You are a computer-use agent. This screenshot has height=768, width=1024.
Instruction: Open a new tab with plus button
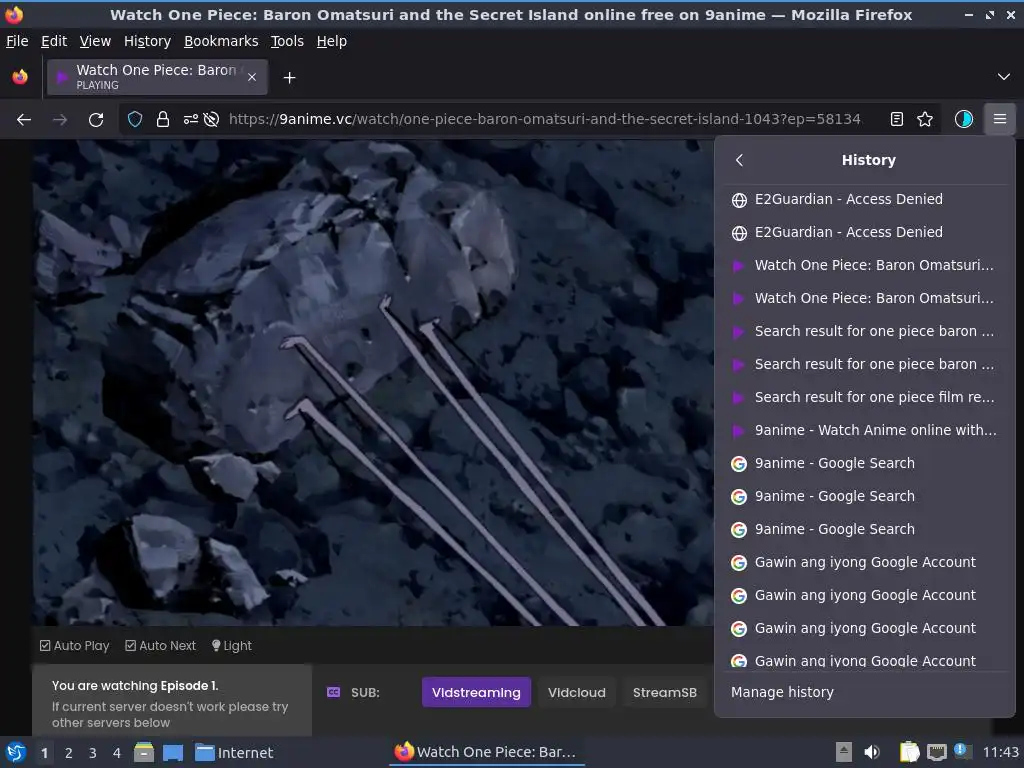tap(289, 78)
